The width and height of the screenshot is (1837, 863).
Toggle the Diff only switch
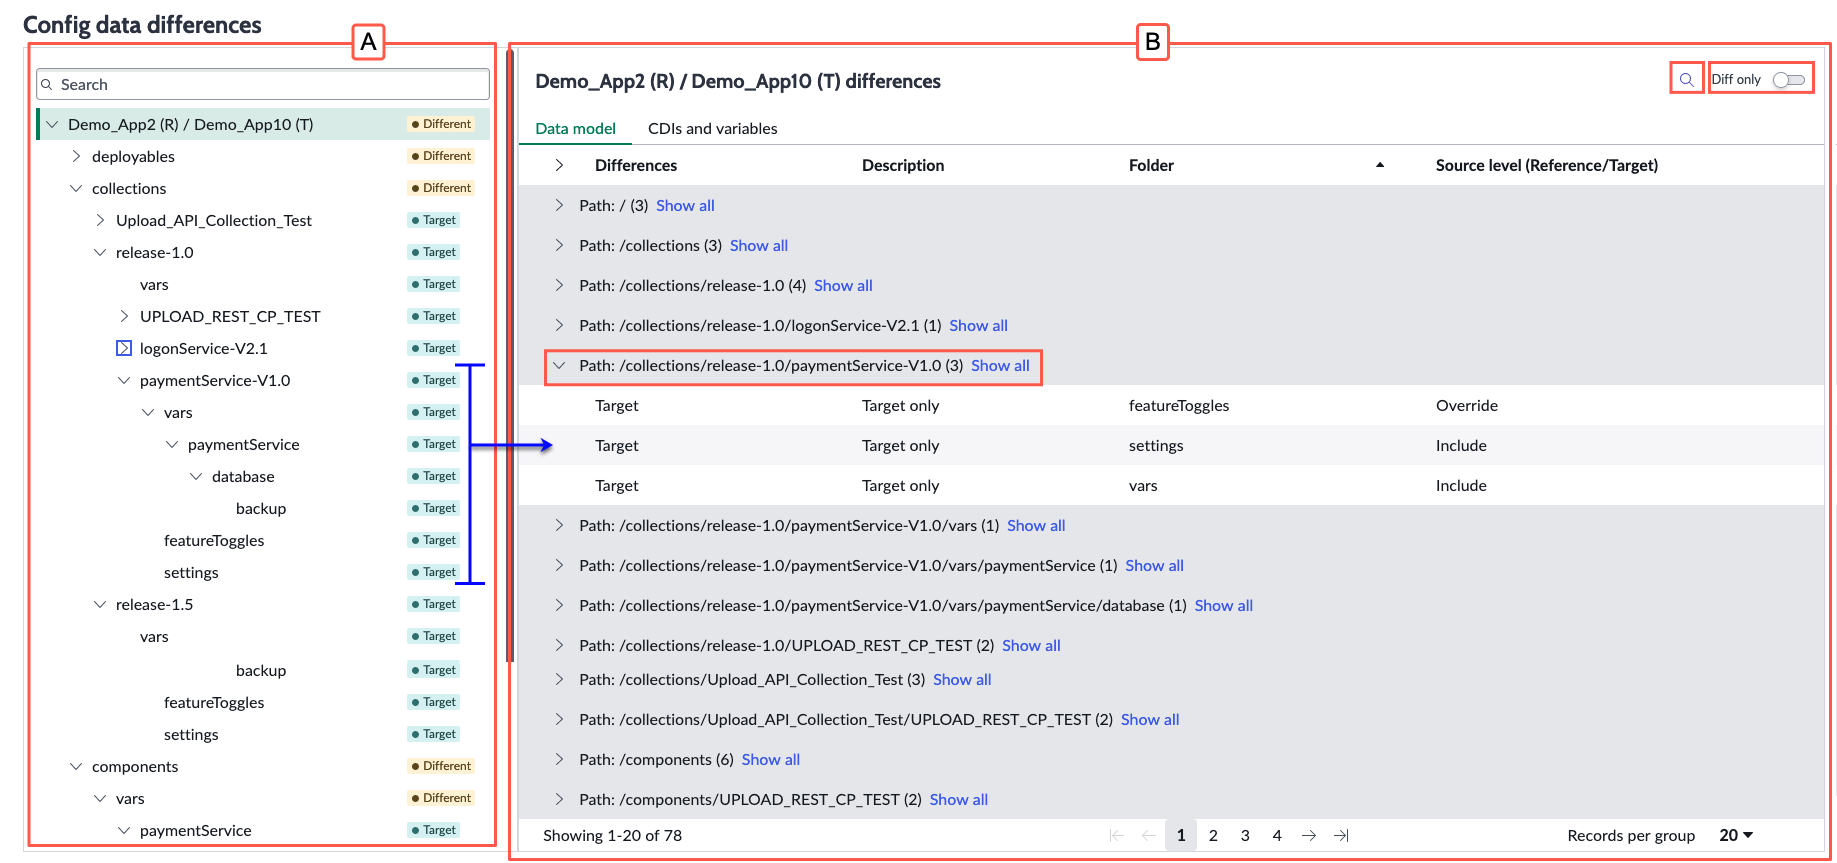pos(1788,80)
